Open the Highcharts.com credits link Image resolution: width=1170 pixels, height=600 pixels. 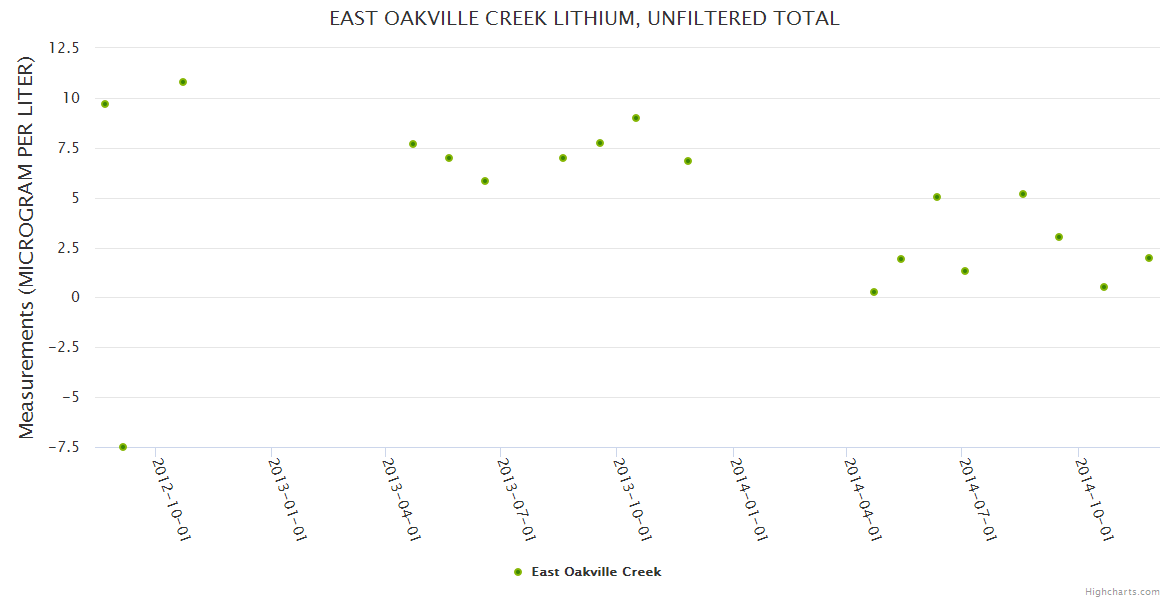pyautogui.click(x=1122, y=592)
